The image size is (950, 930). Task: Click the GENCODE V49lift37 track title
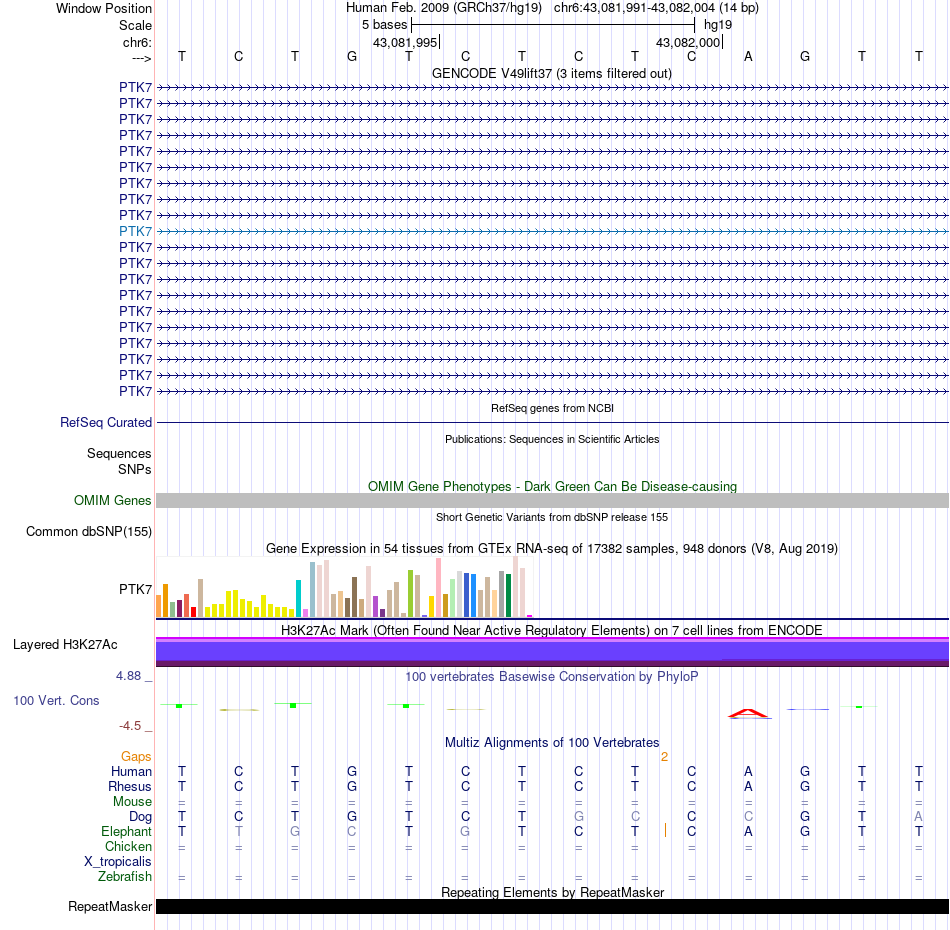pos(552,73)
